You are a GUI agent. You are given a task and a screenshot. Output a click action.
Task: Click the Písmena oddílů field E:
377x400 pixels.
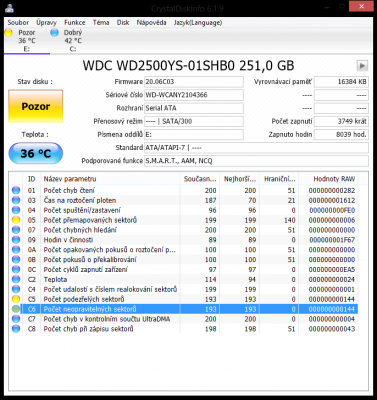[x=194, y=134]
